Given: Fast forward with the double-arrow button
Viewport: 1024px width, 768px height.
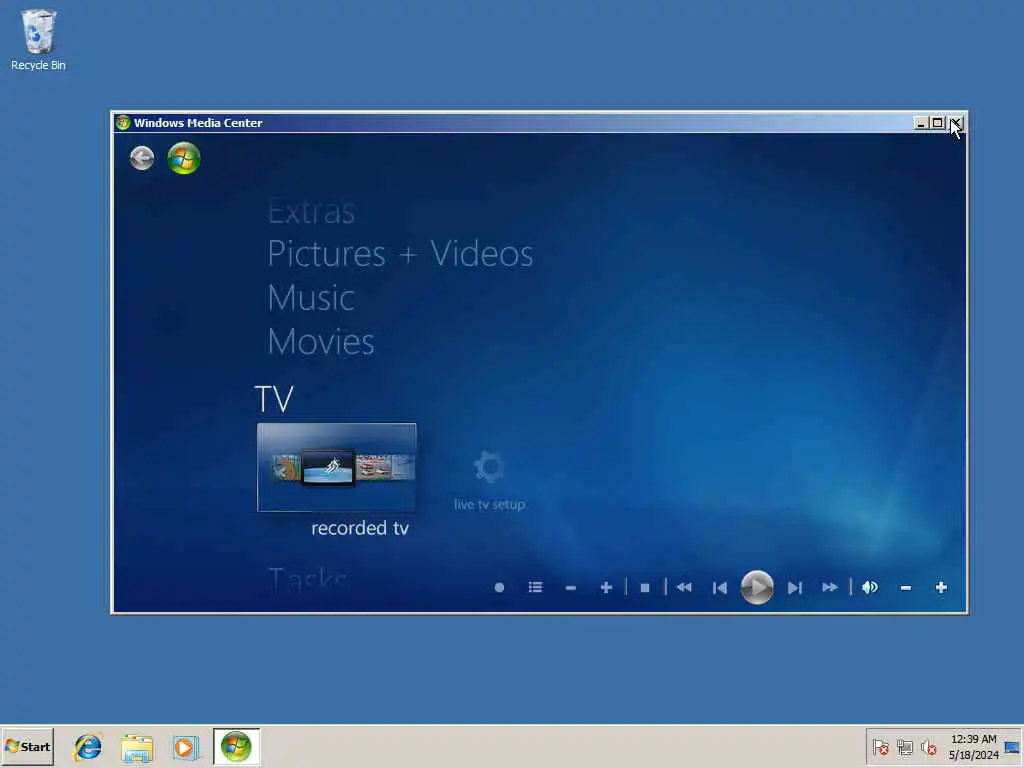Looking at the screenshot, I should 830,588.
